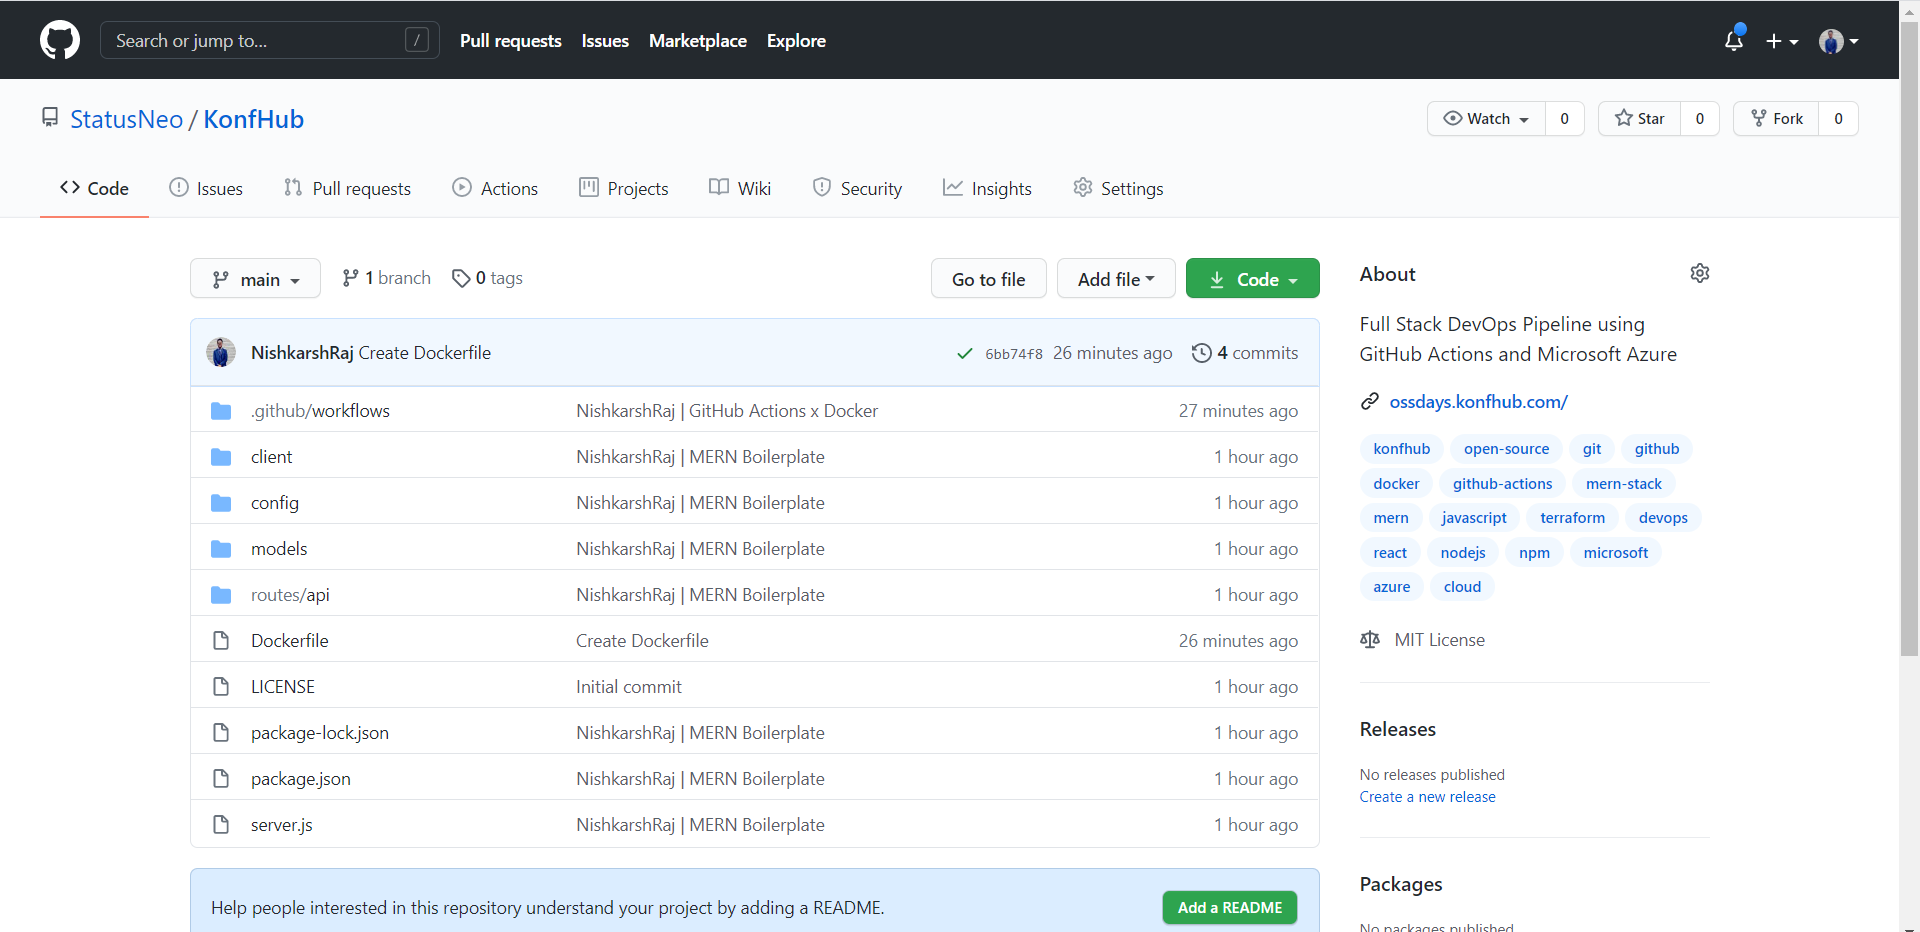Viewport: 1920px width, 932px height.
Task: Open the plus create-new menu
Action: [1782, 41]
